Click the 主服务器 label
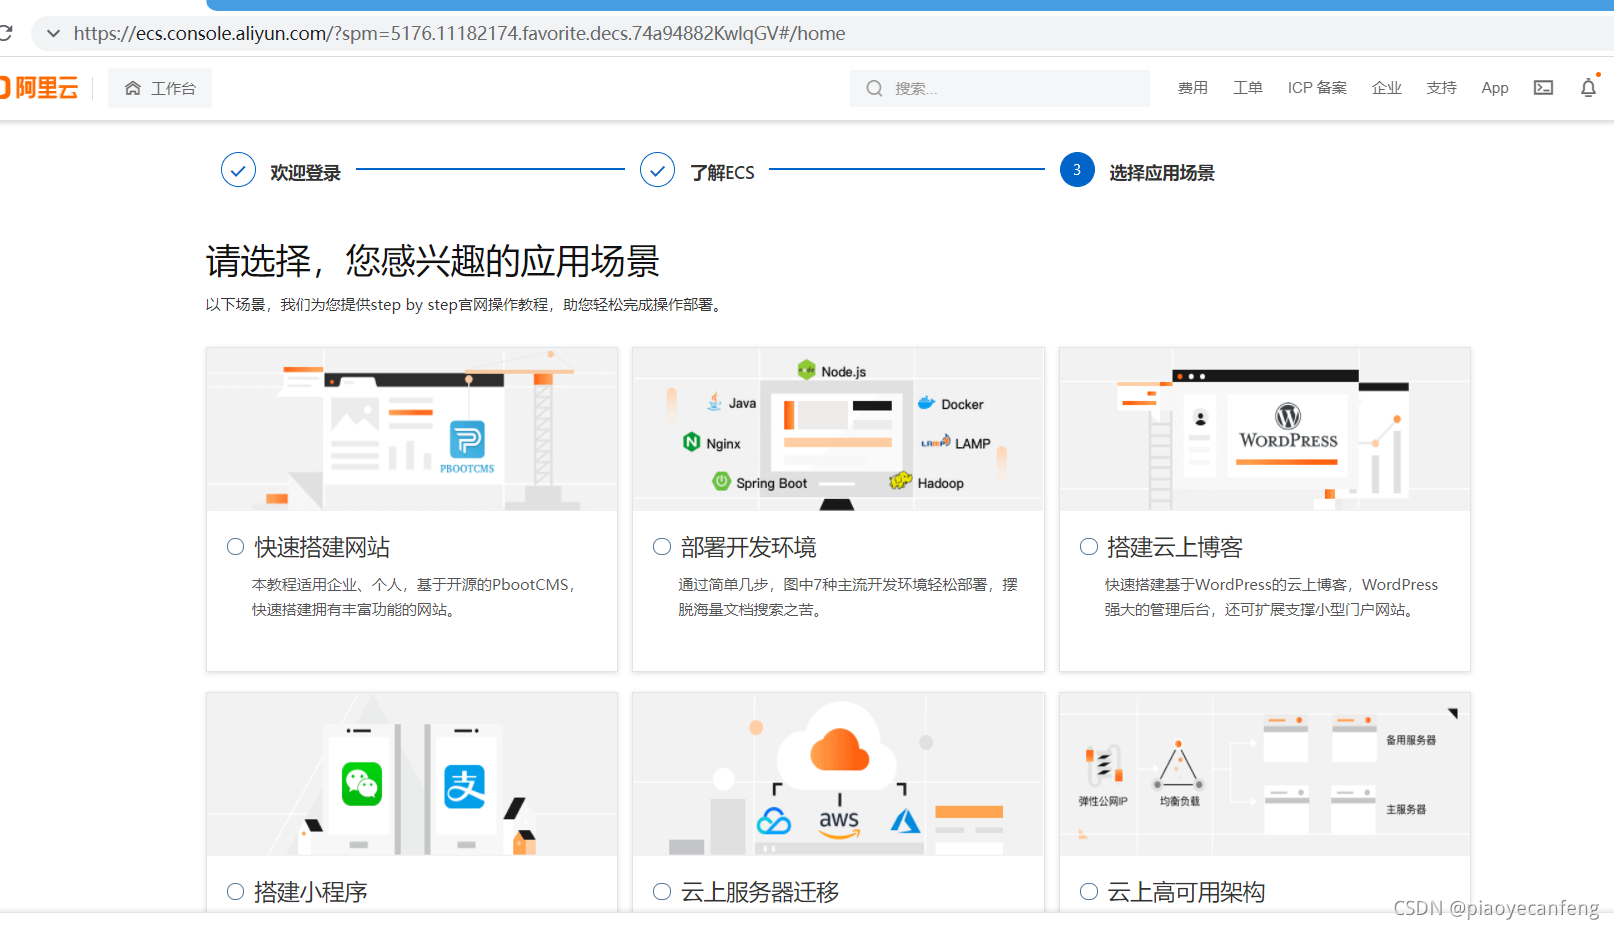 coord(1406,809)
